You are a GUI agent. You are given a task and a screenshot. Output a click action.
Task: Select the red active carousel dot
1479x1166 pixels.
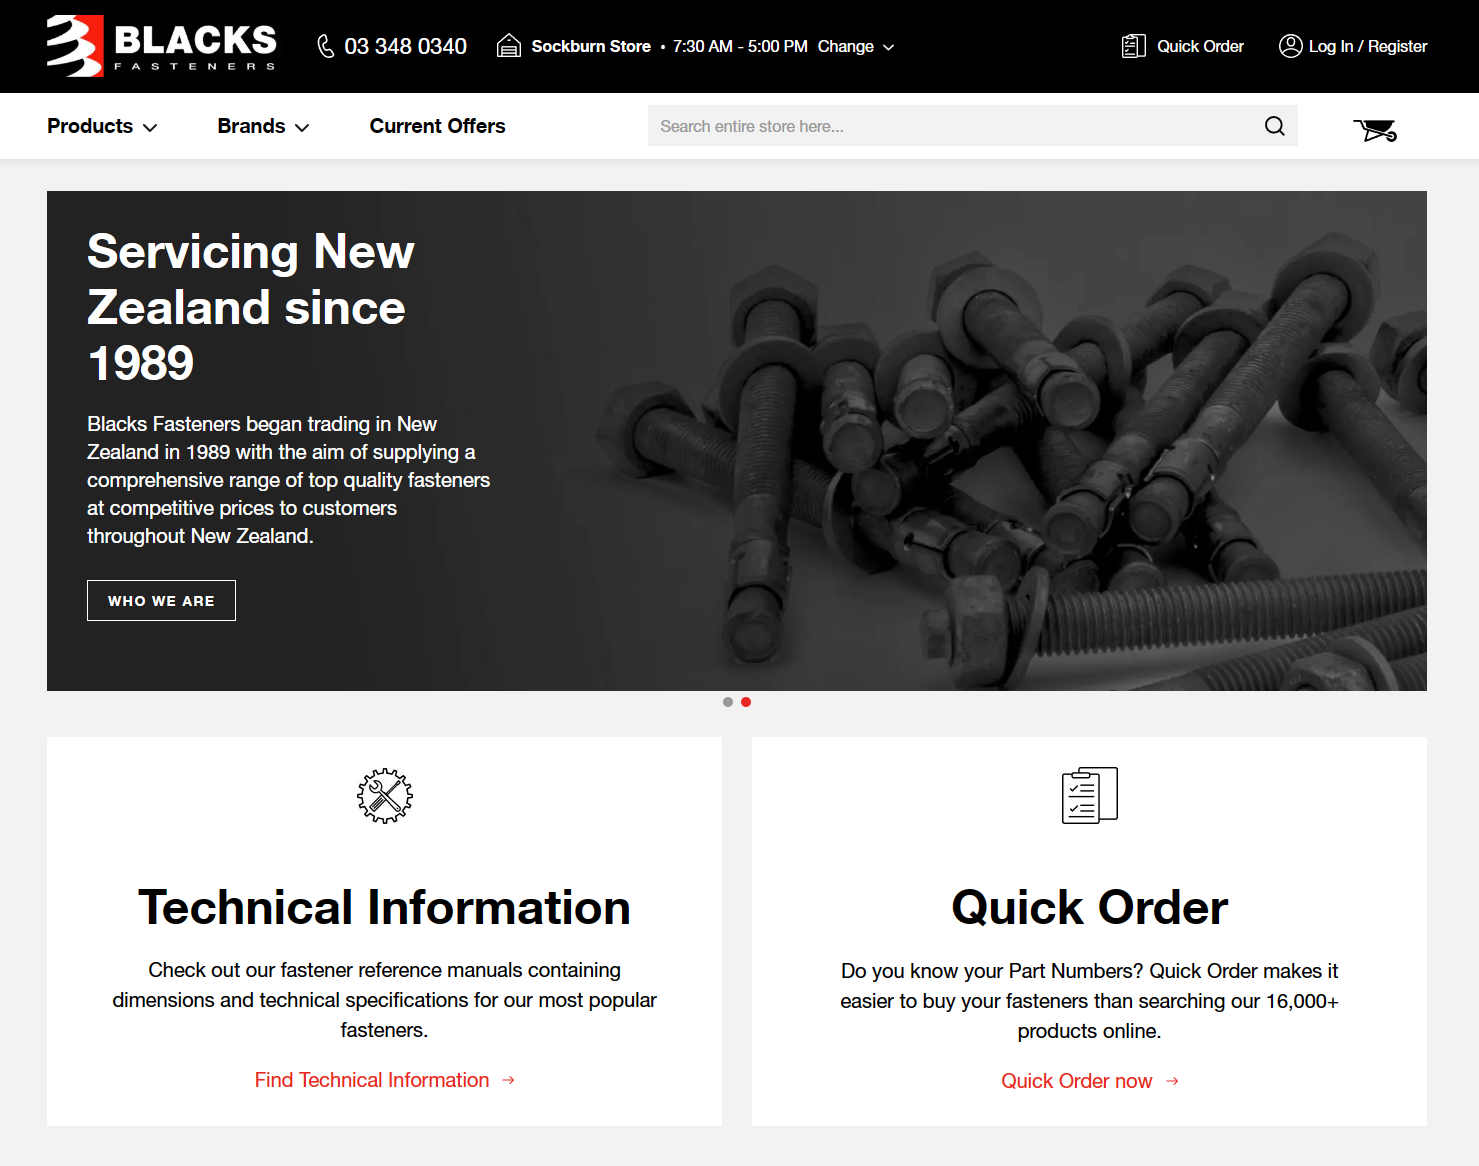click(746, 702)
